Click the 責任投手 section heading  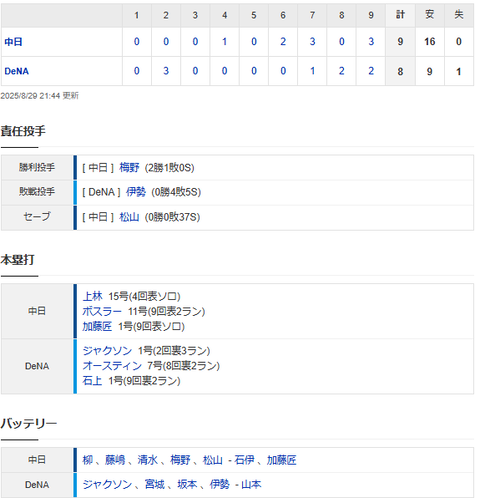pos(23,131)
